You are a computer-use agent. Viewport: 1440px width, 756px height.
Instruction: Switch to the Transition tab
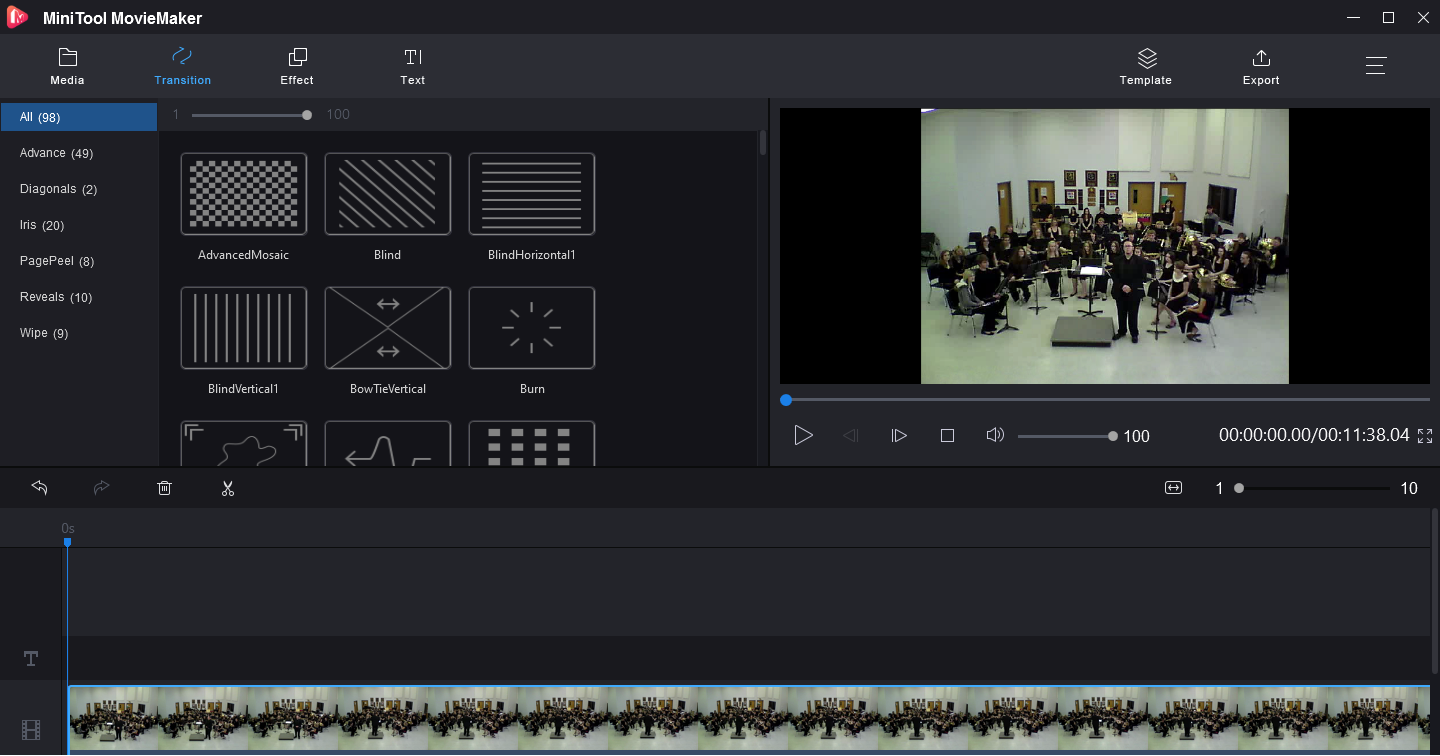(182, 66)
